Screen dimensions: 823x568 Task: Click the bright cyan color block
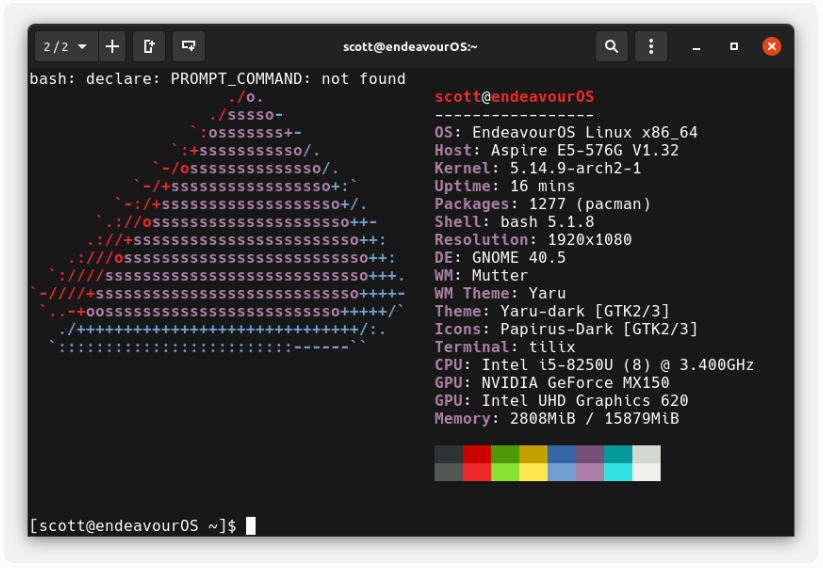point(618,472)
